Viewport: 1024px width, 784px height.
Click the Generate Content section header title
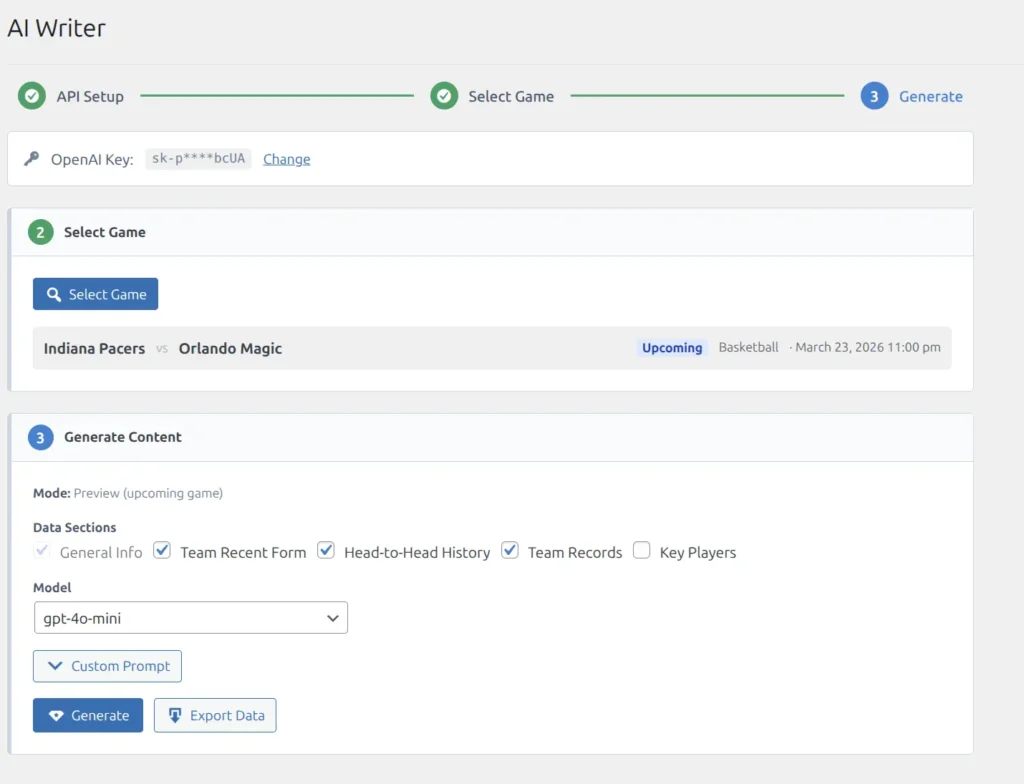click(x=123, y=437)
